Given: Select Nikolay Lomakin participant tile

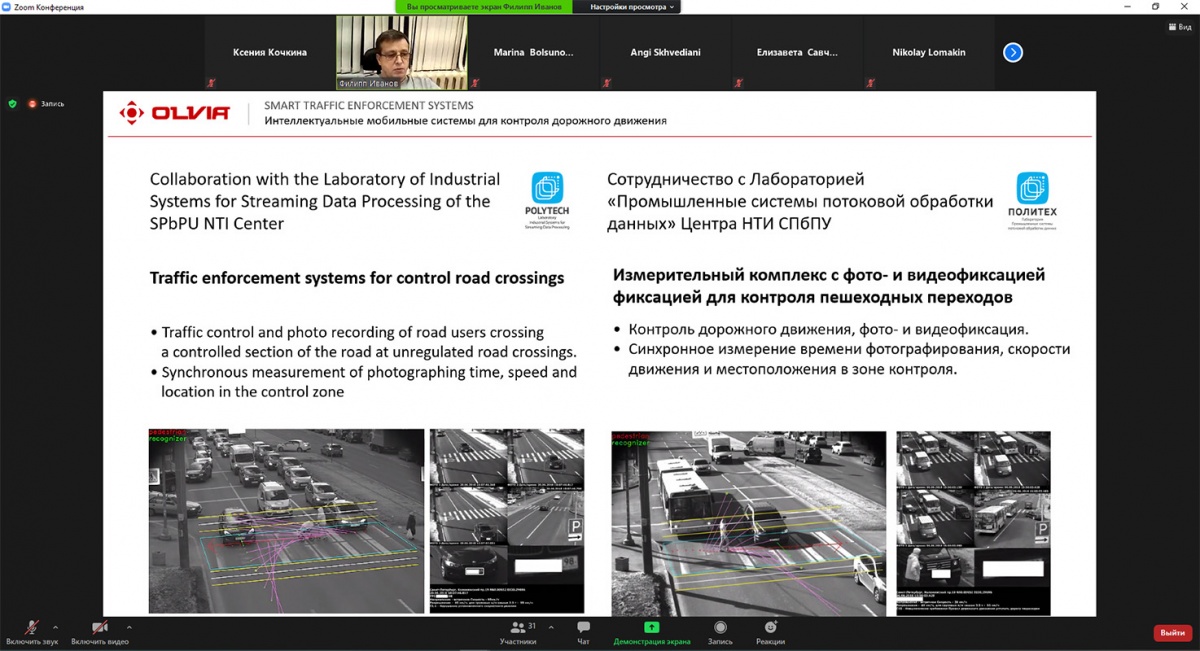Looking at the screenshot, I should point(929,52).
